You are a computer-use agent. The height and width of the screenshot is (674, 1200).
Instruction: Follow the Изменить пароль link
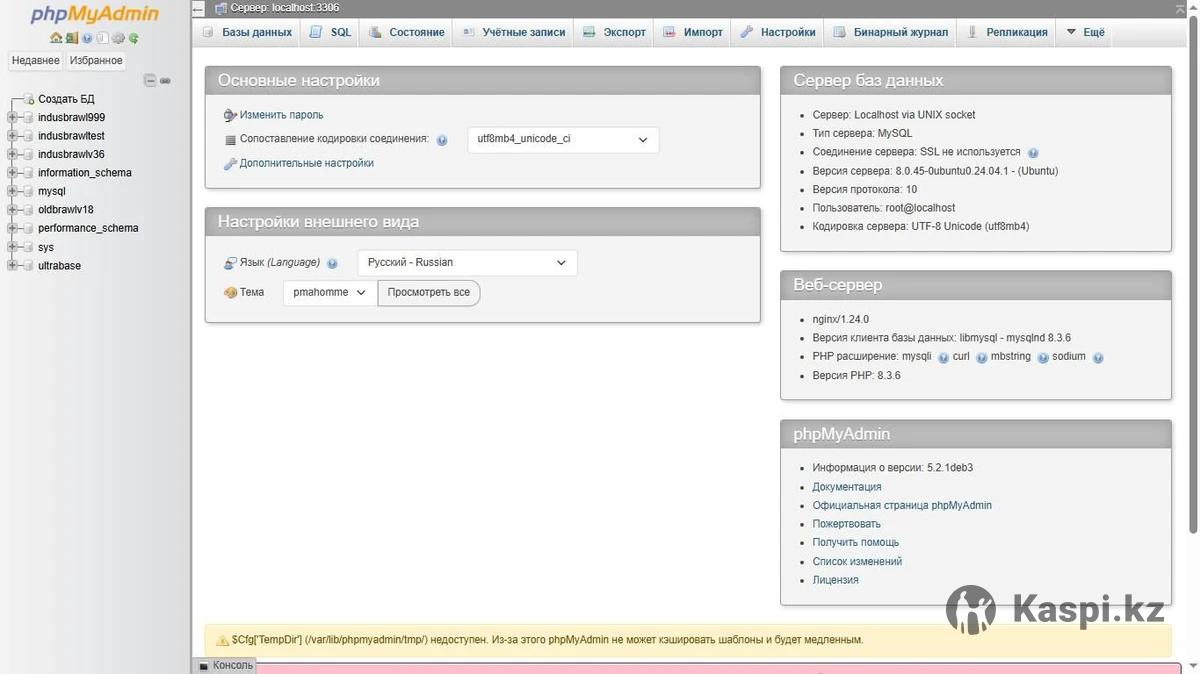coord(281,115)
